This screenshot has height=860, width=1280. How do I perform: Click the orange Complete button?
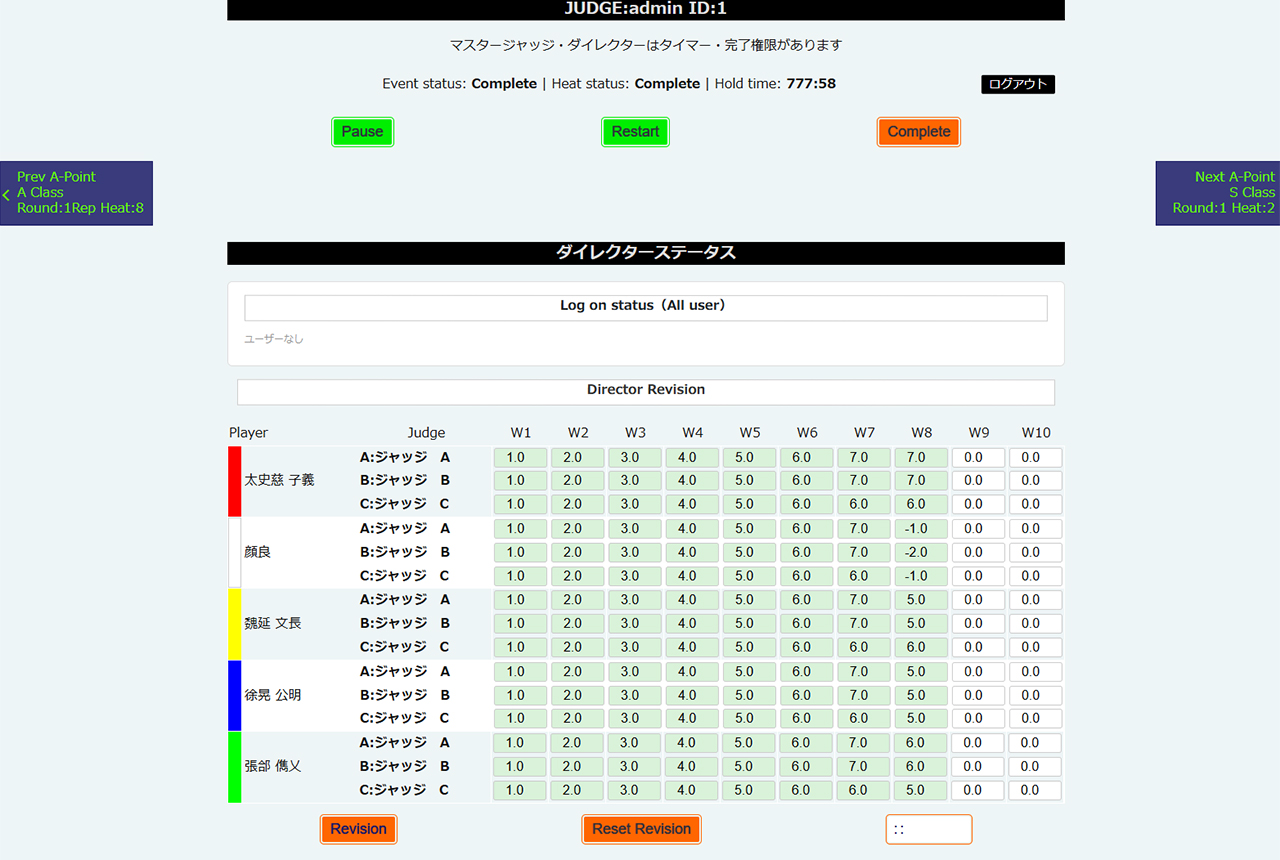click(x=919, y=132)
